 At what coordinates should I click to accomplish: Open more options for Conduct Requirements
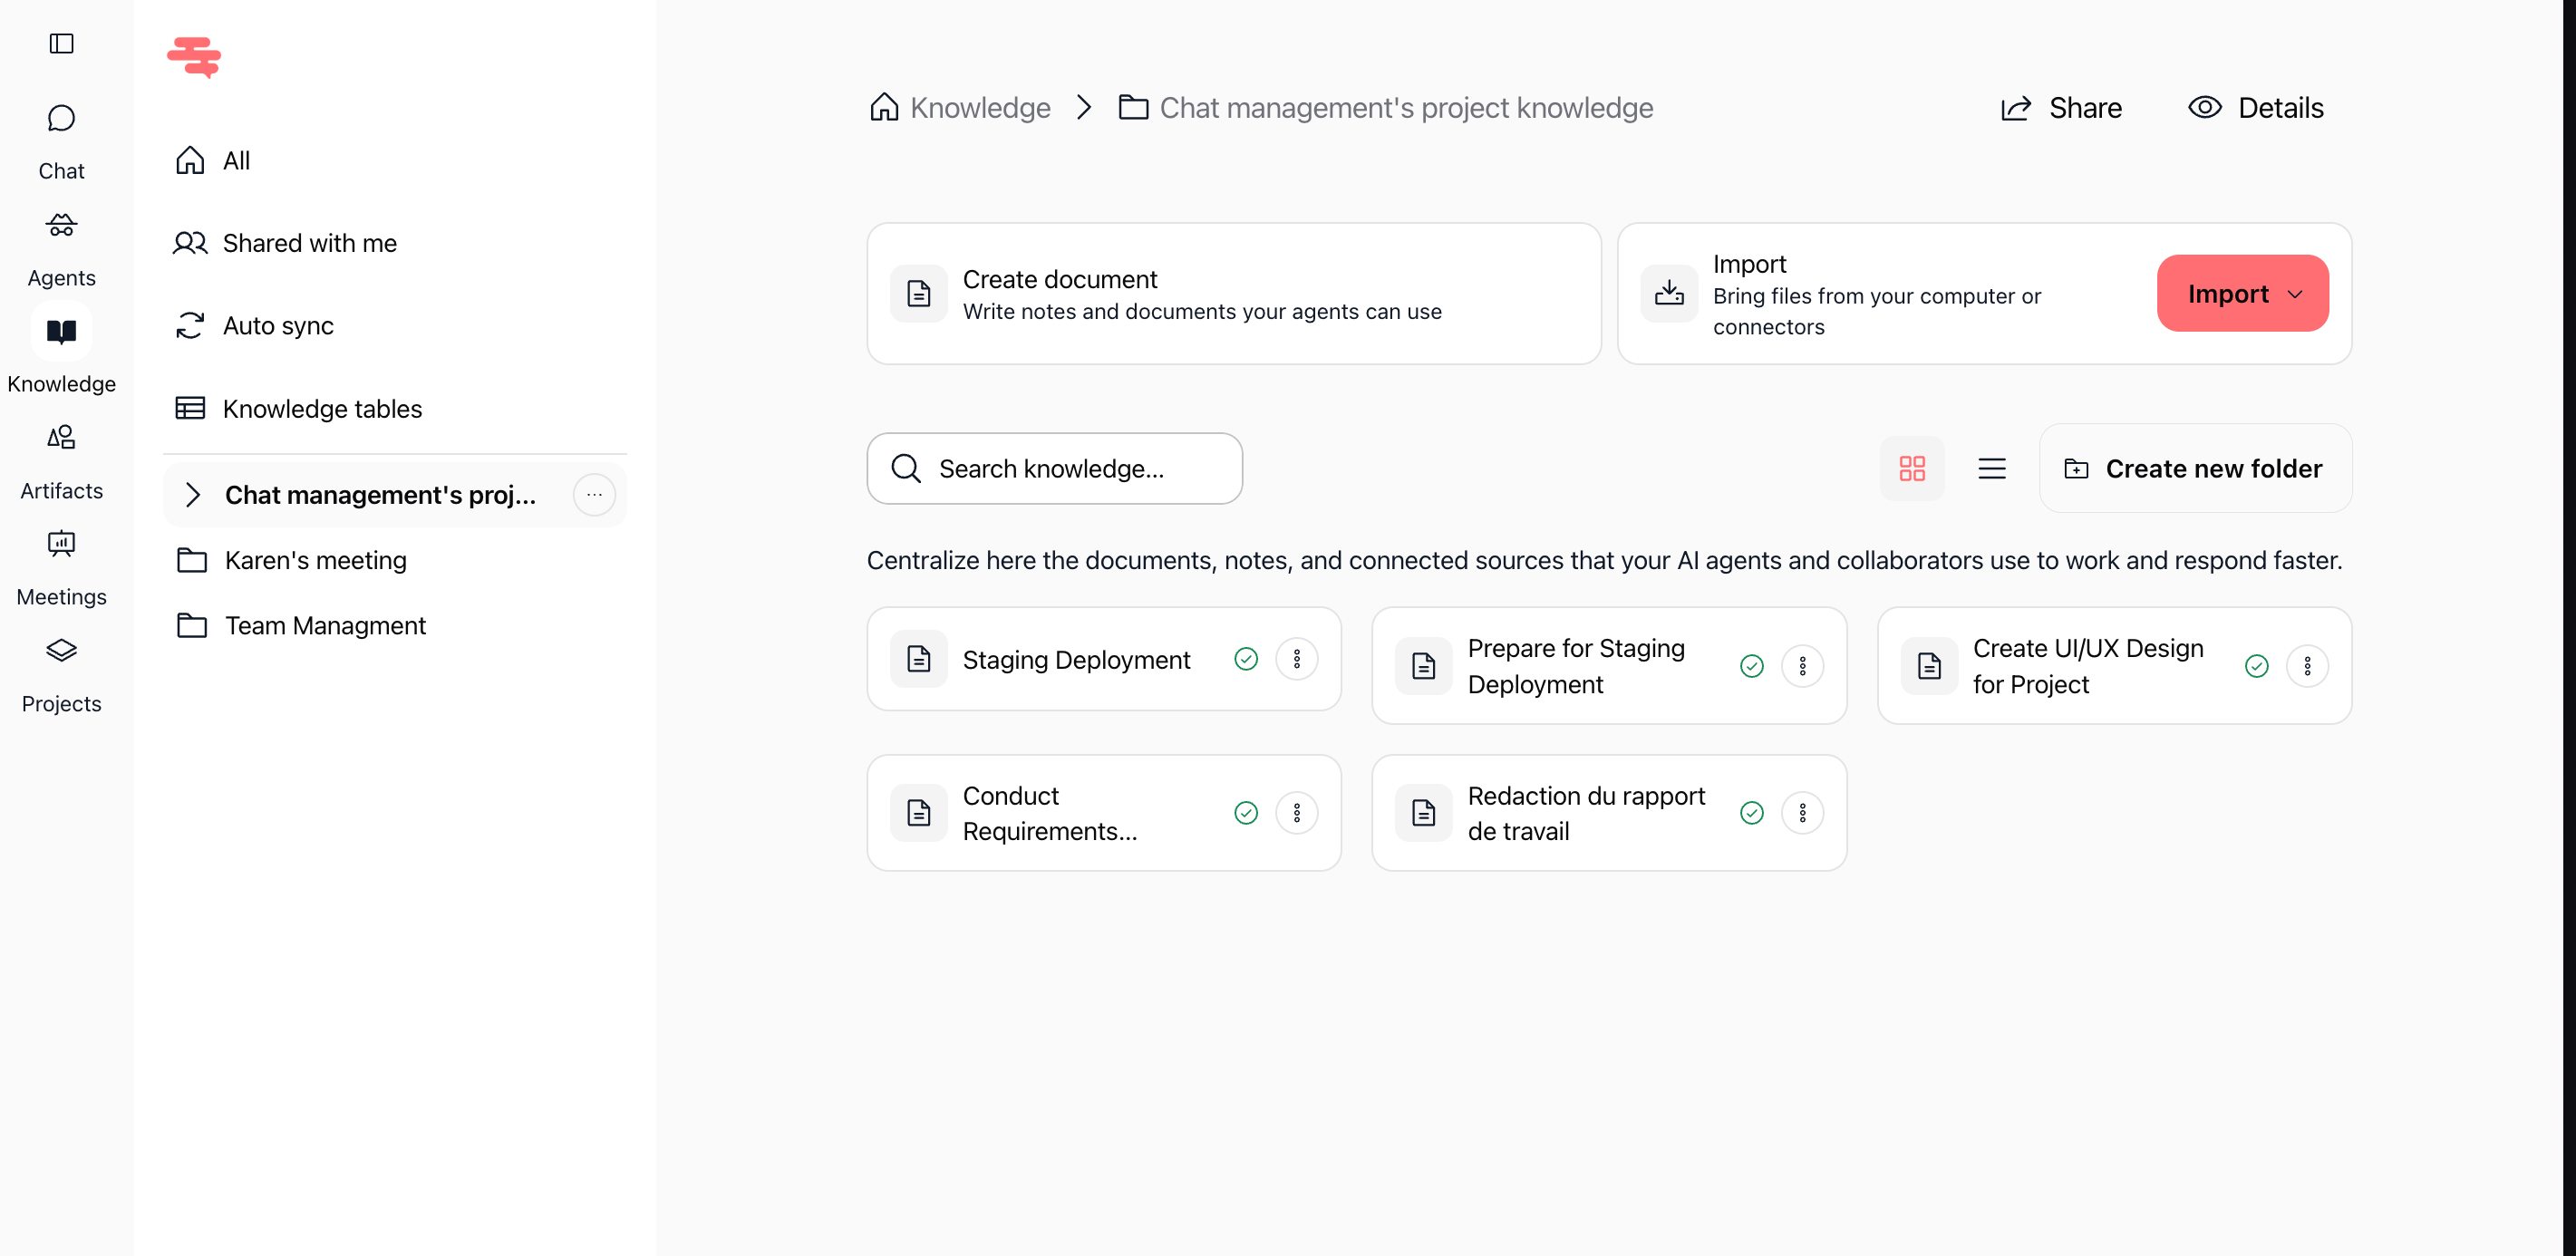click(x=1297, y=813)
